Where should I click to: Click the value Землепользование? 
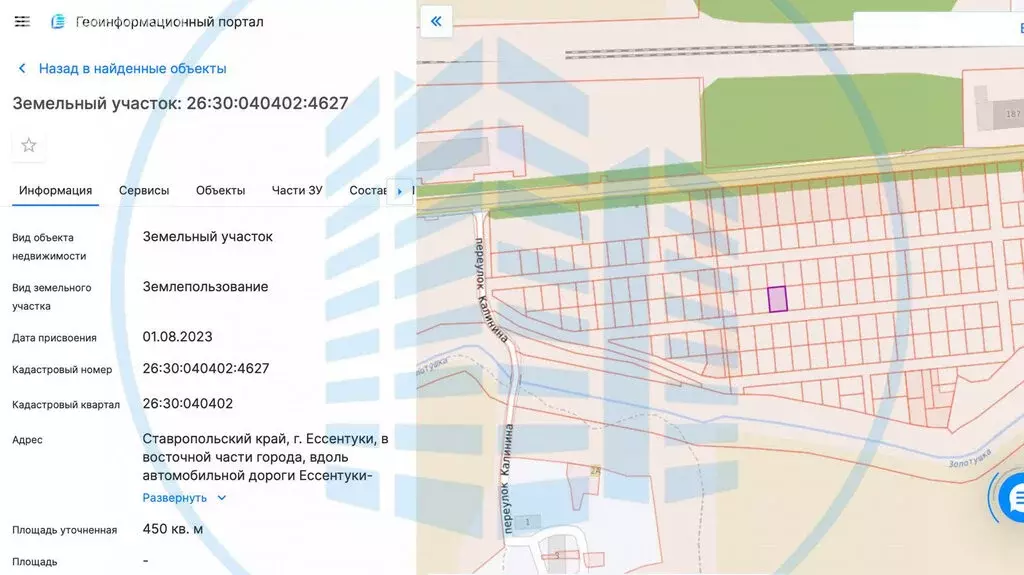coord(205,287)
